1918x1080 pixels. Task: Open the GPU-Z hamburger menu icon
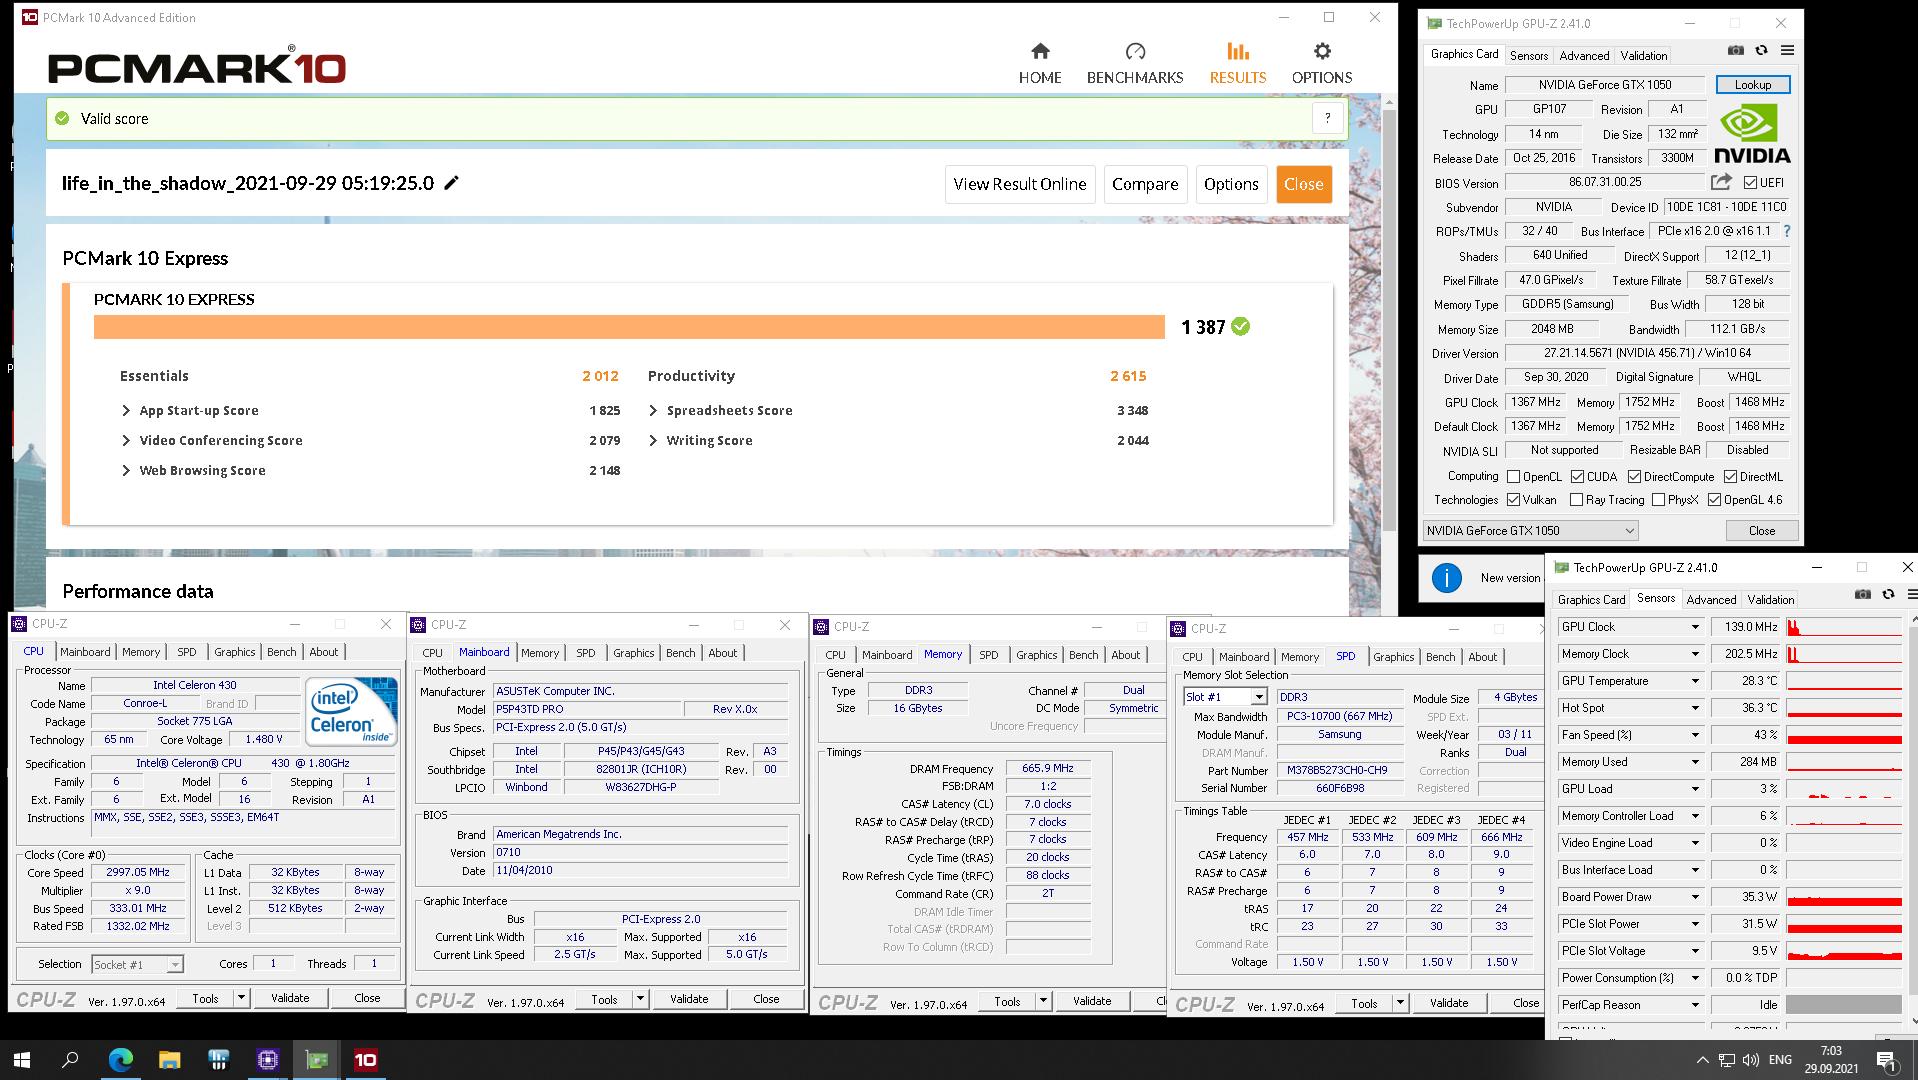(1787, 51)
